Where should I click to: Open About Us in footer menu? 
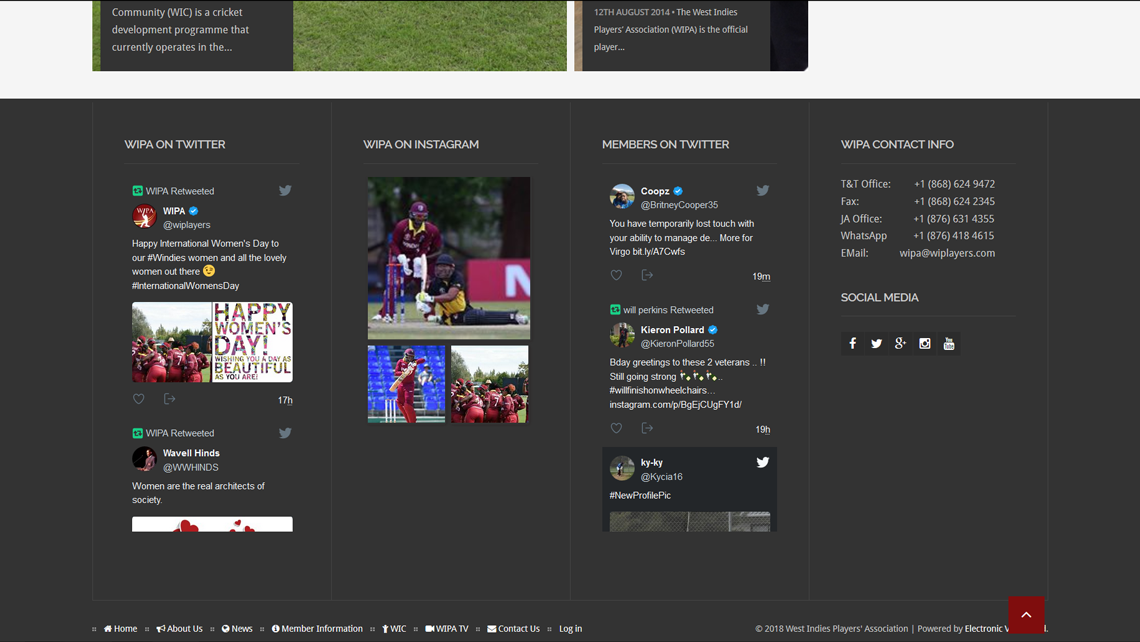coord(180,629)
